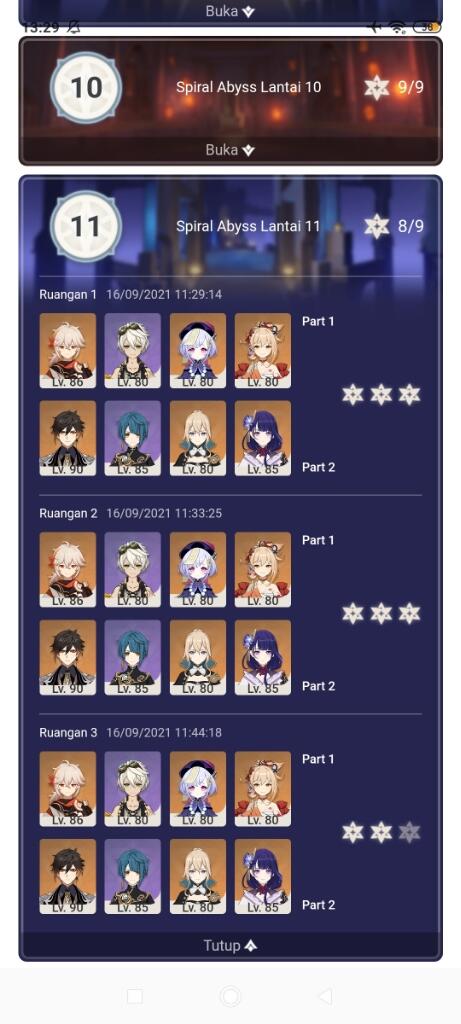Open the Spiral Abyss Lantai 11 header
Viewport: 461px width, 1024px height.
click(248, 227)
